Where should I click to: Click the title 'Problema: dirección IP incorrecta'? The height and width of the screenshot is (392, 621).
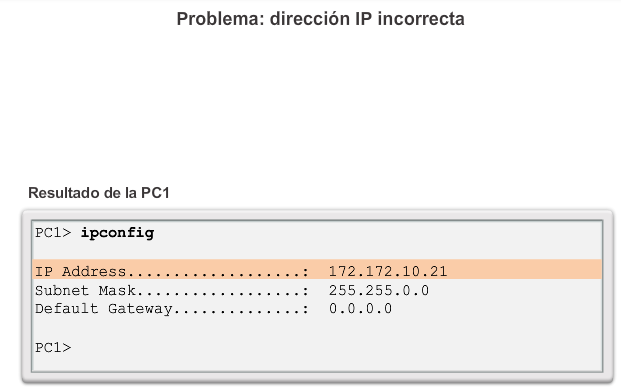click(320, 19)
